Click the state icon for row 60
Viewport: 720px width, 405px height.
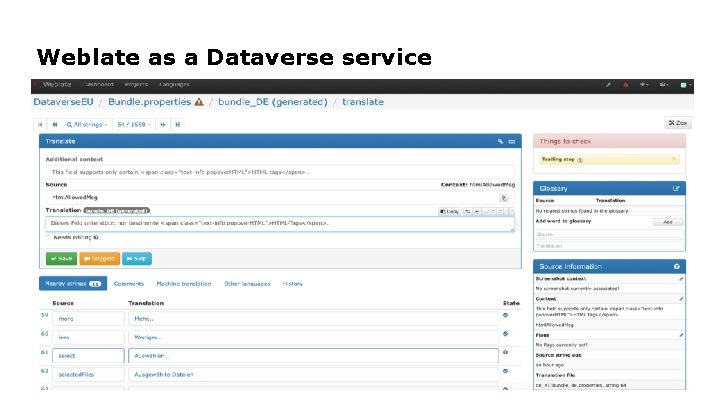pos(506,334)
